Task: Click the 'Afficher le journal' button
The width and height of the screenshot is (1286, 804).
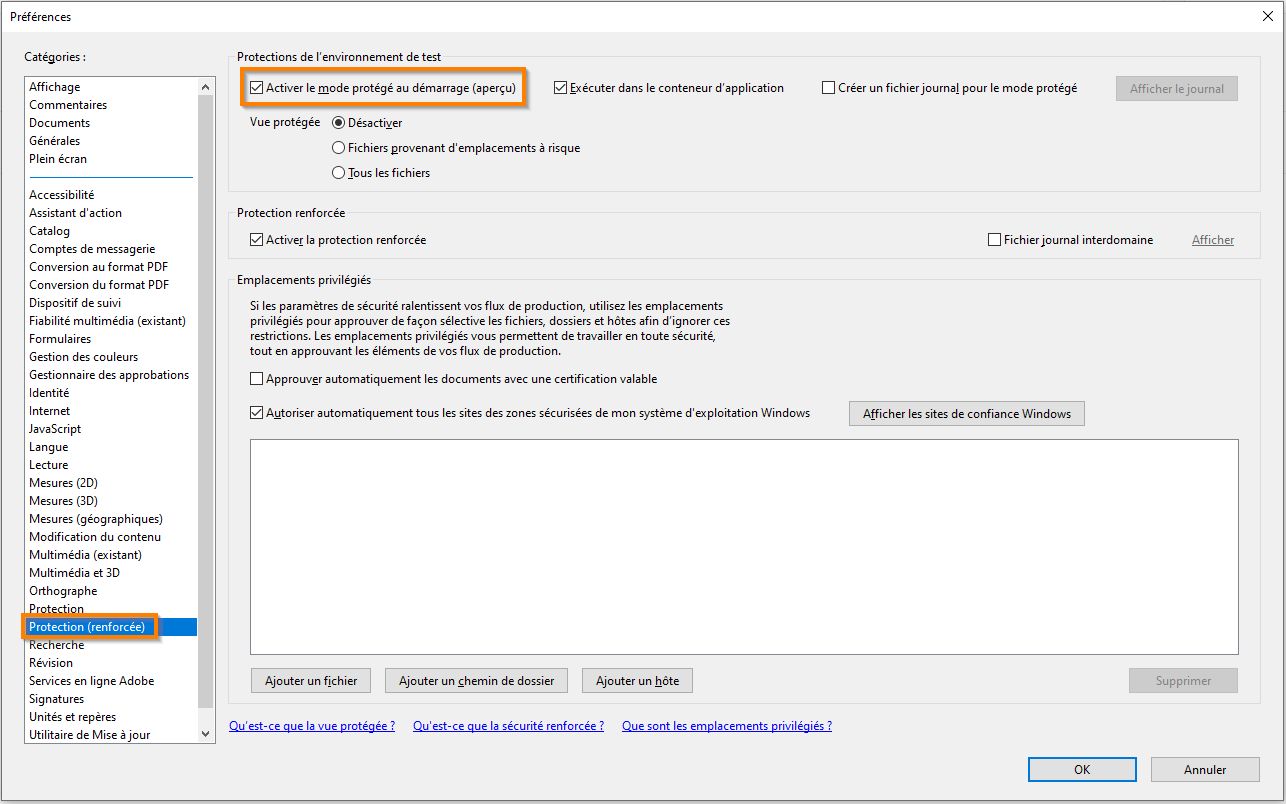Action: [x=1177, y=89]
